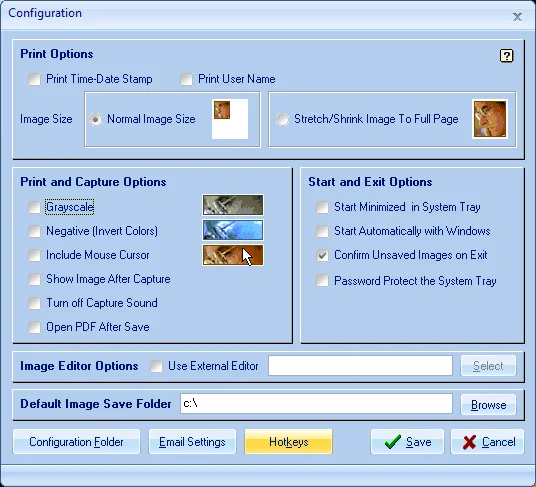This screenshot has width=536, height=487.
Task: Select the Normal Image Size radio button
Action: tap(95, 119)
